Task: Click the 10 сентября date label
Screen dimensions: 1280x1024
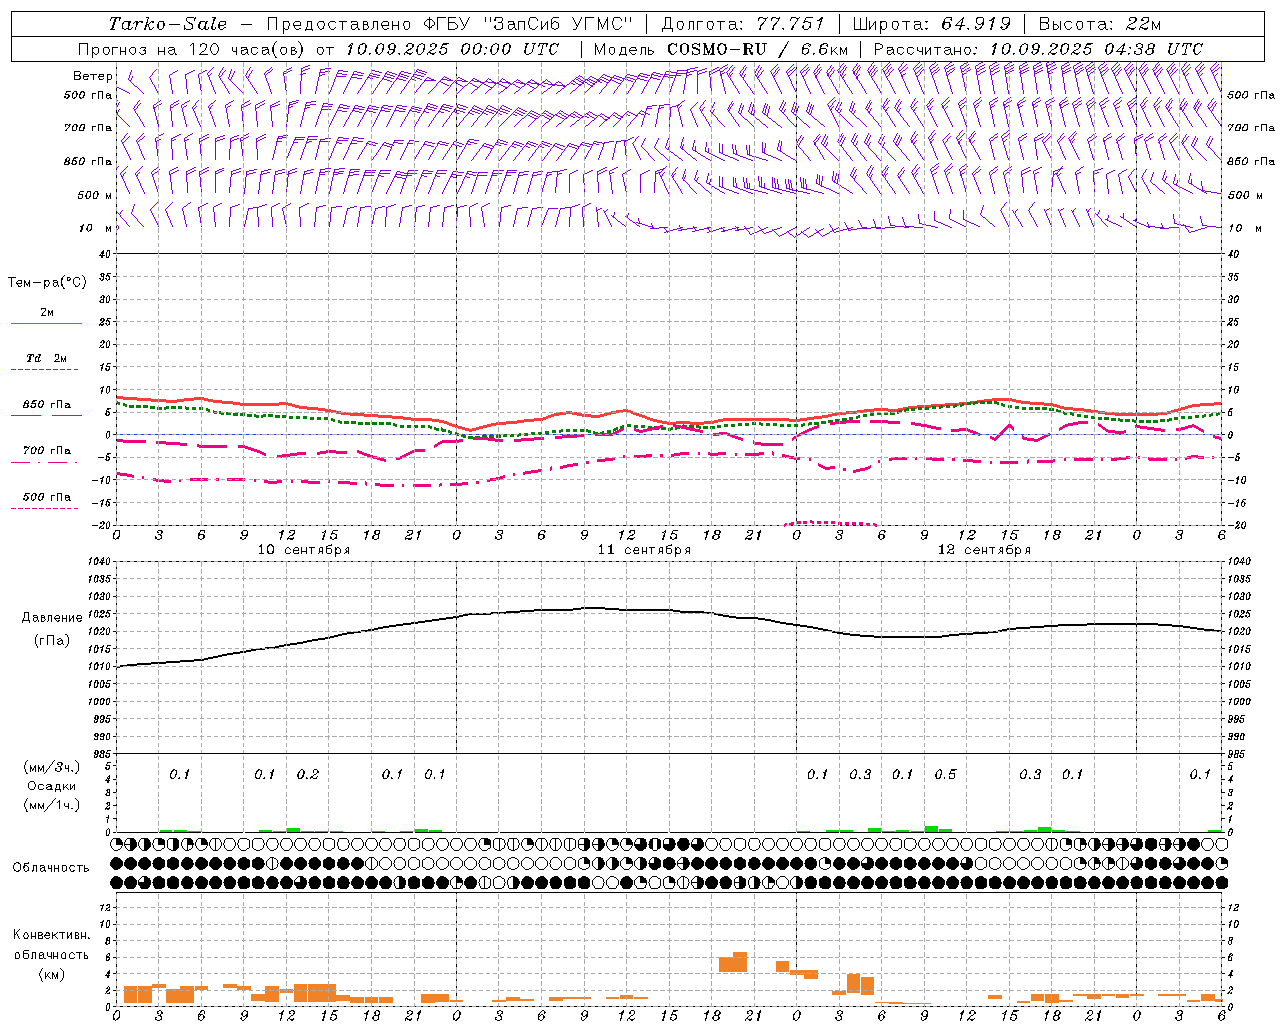Action: point(304,550)
